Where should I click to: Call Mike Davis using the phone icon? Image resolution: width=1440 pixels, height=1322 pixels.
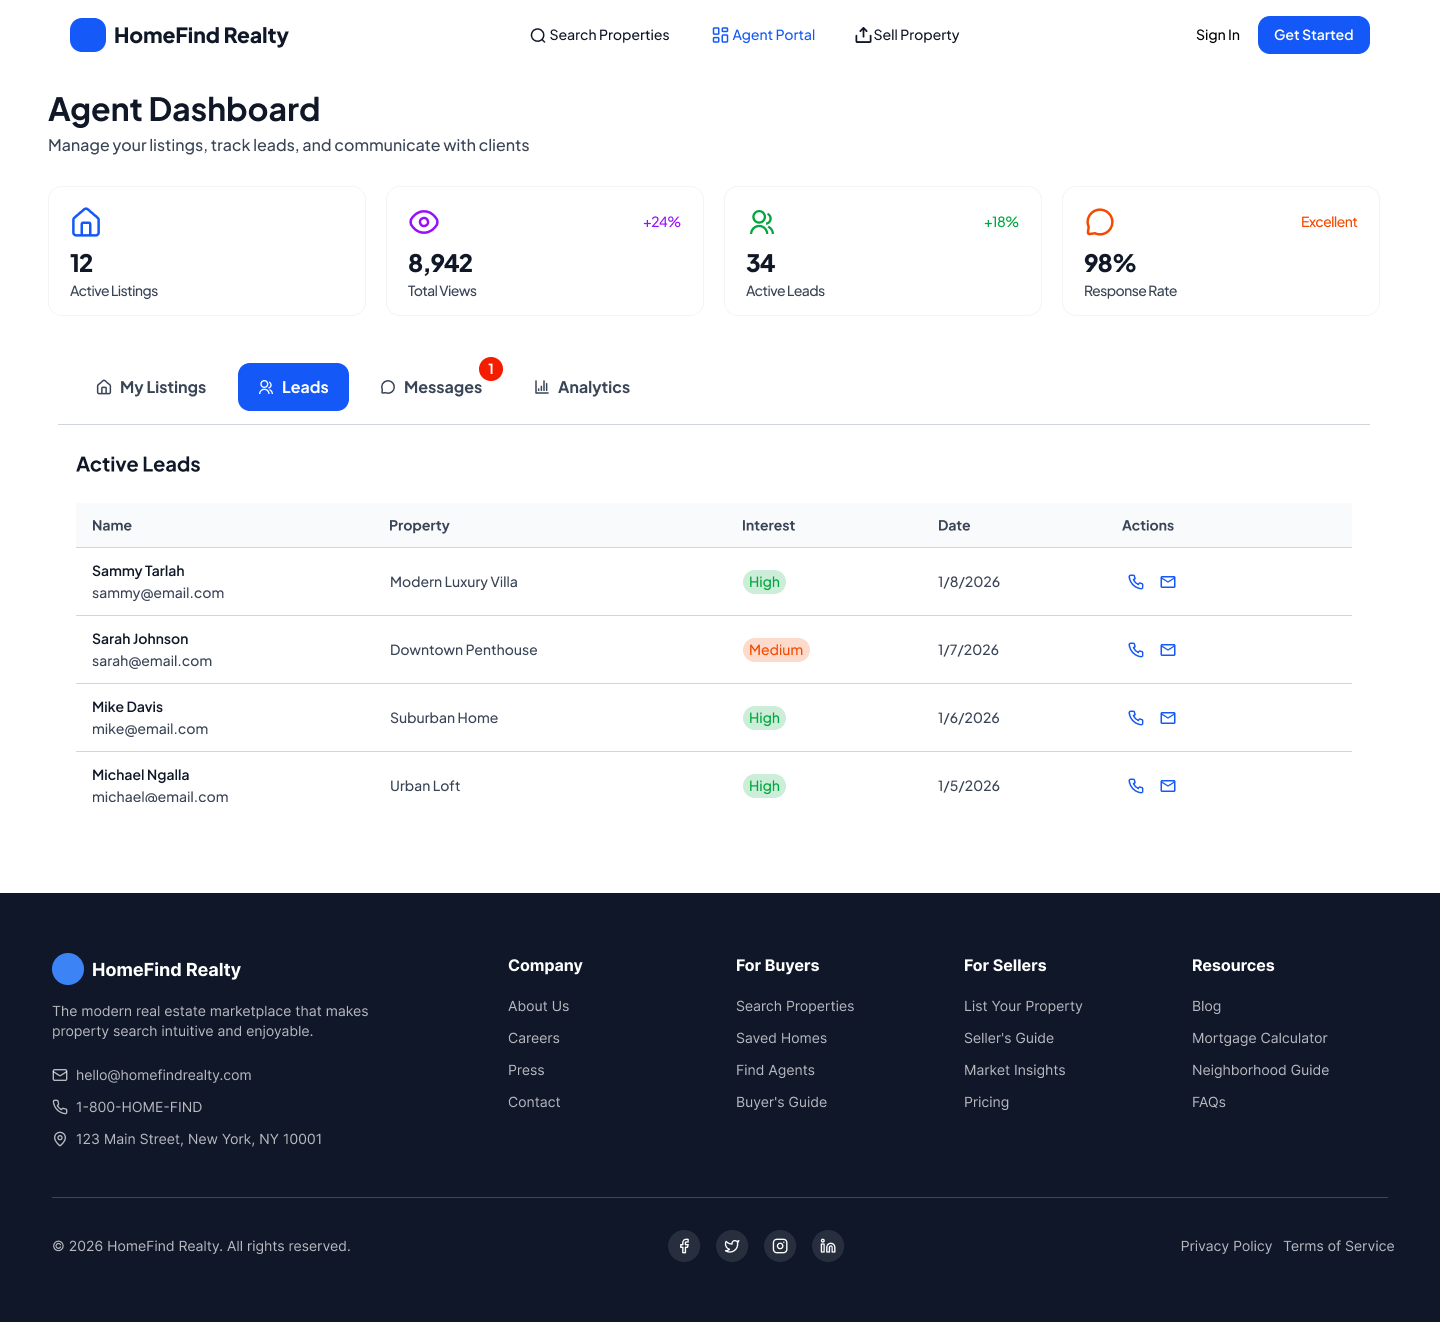(1136, 718)
